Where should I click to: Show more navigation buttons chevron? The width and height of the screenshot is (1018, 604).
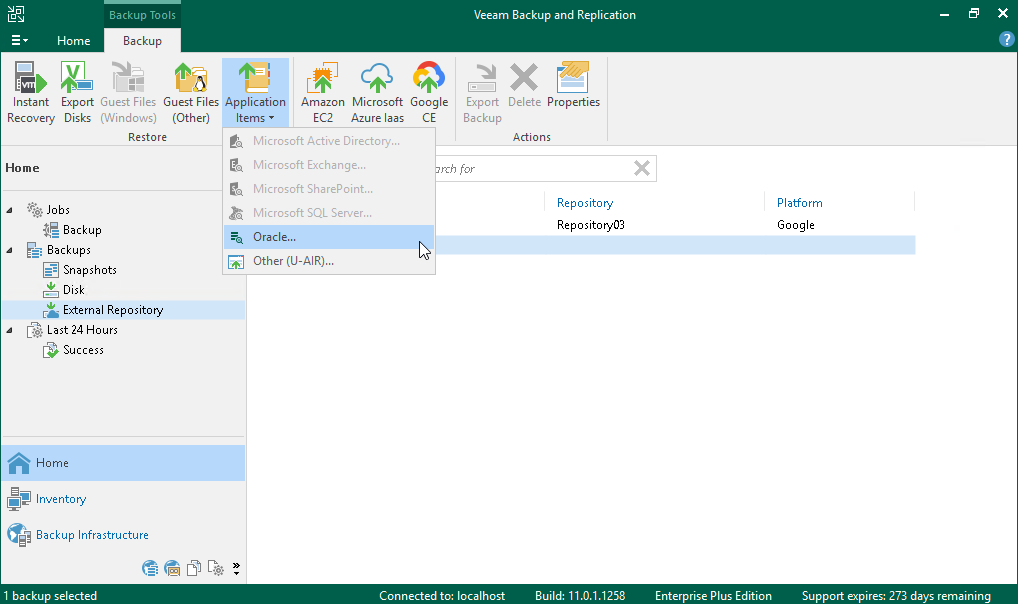tap(236, 569)
